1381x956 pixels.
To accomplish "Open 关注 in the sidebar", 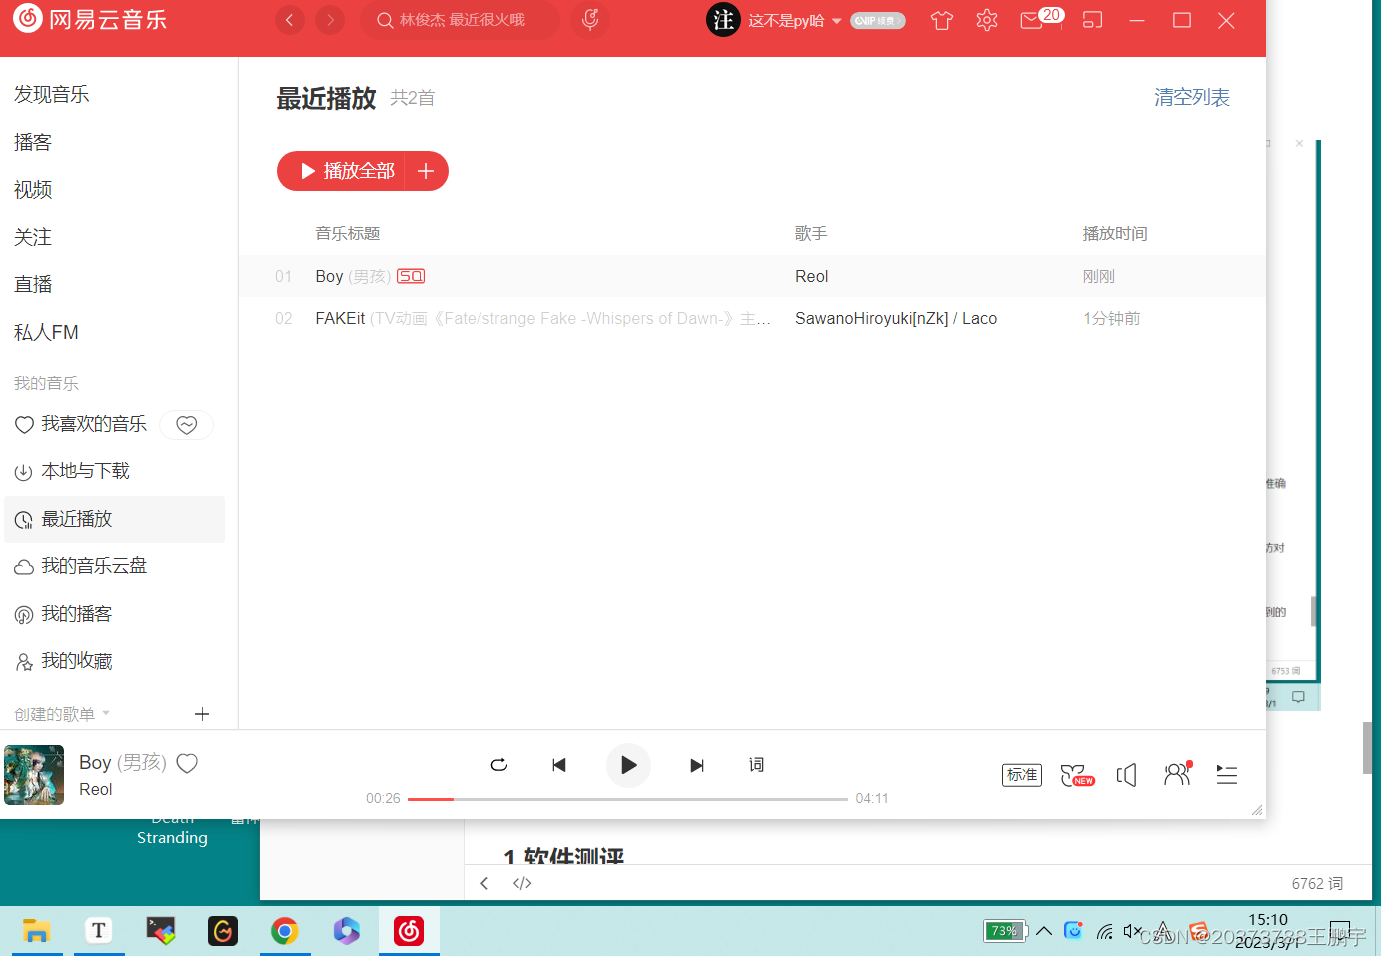I will tap(33, 237).
